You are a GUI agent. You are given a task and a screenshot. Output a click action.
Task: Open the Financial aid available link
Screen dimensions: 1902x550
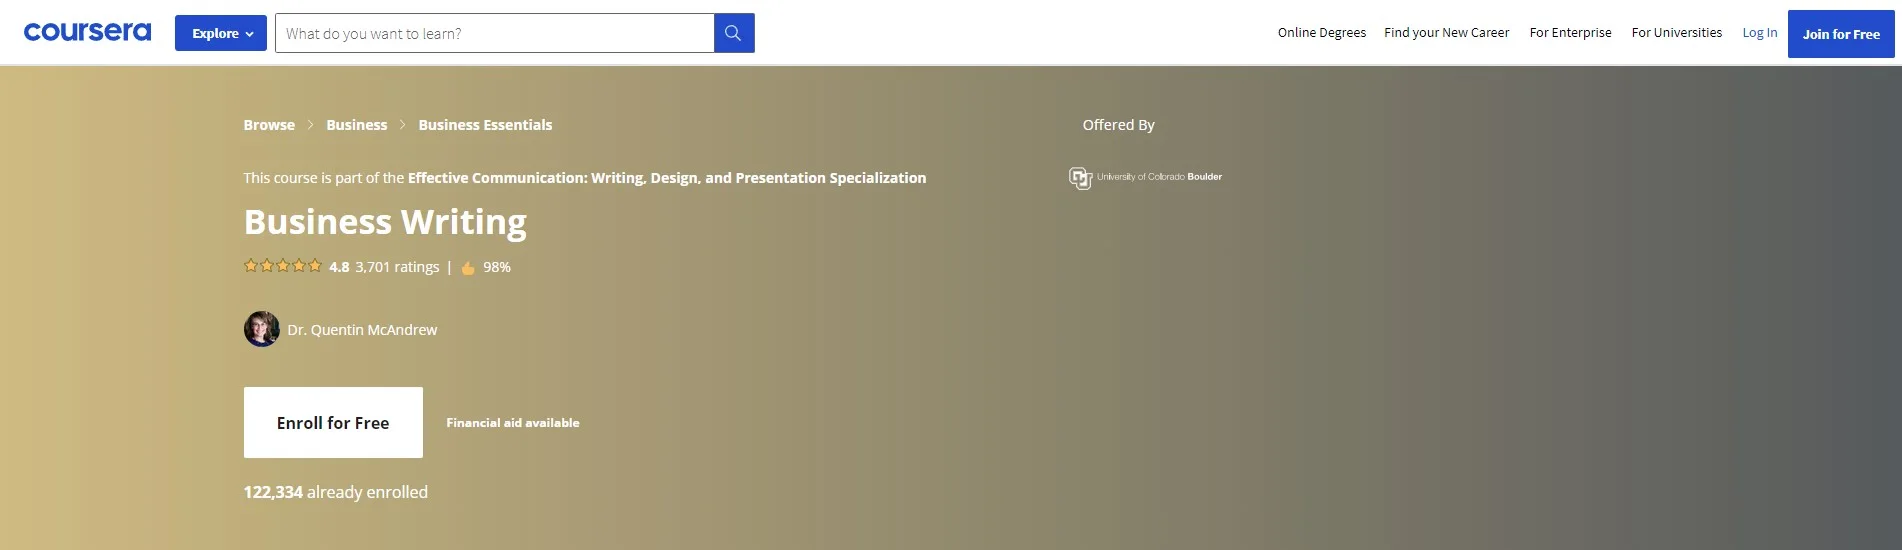[513, 423]
